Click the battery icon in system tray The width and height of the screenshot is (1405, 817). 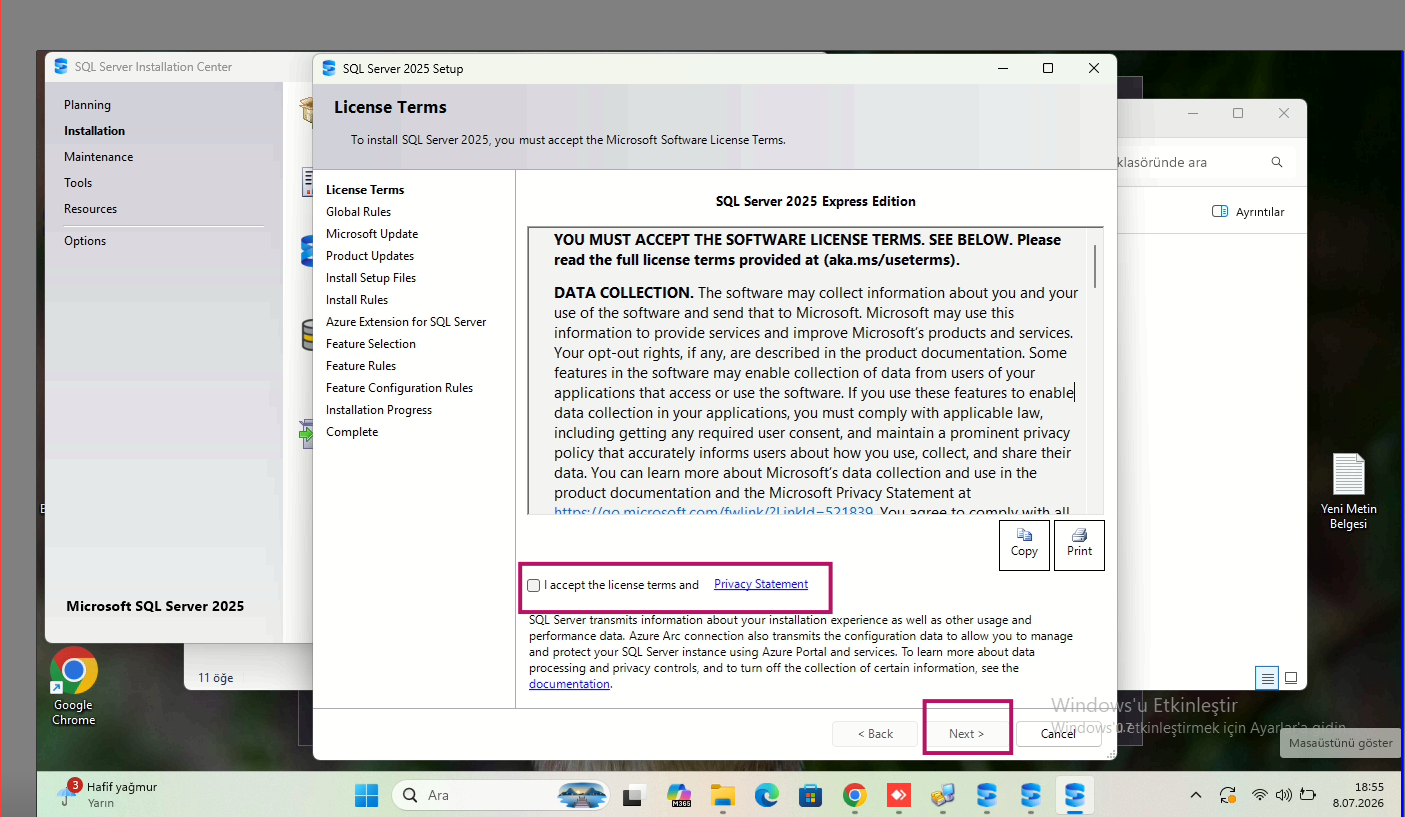coord(1308,796)
